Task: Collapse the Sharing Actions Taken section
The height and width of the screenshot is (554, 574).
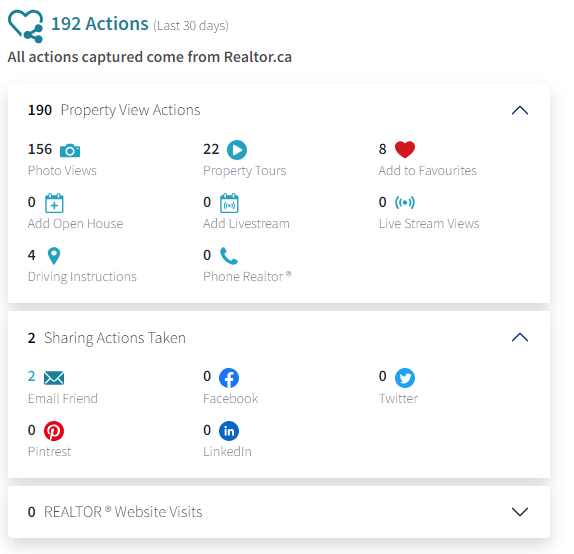Action: tap(520, 337)
